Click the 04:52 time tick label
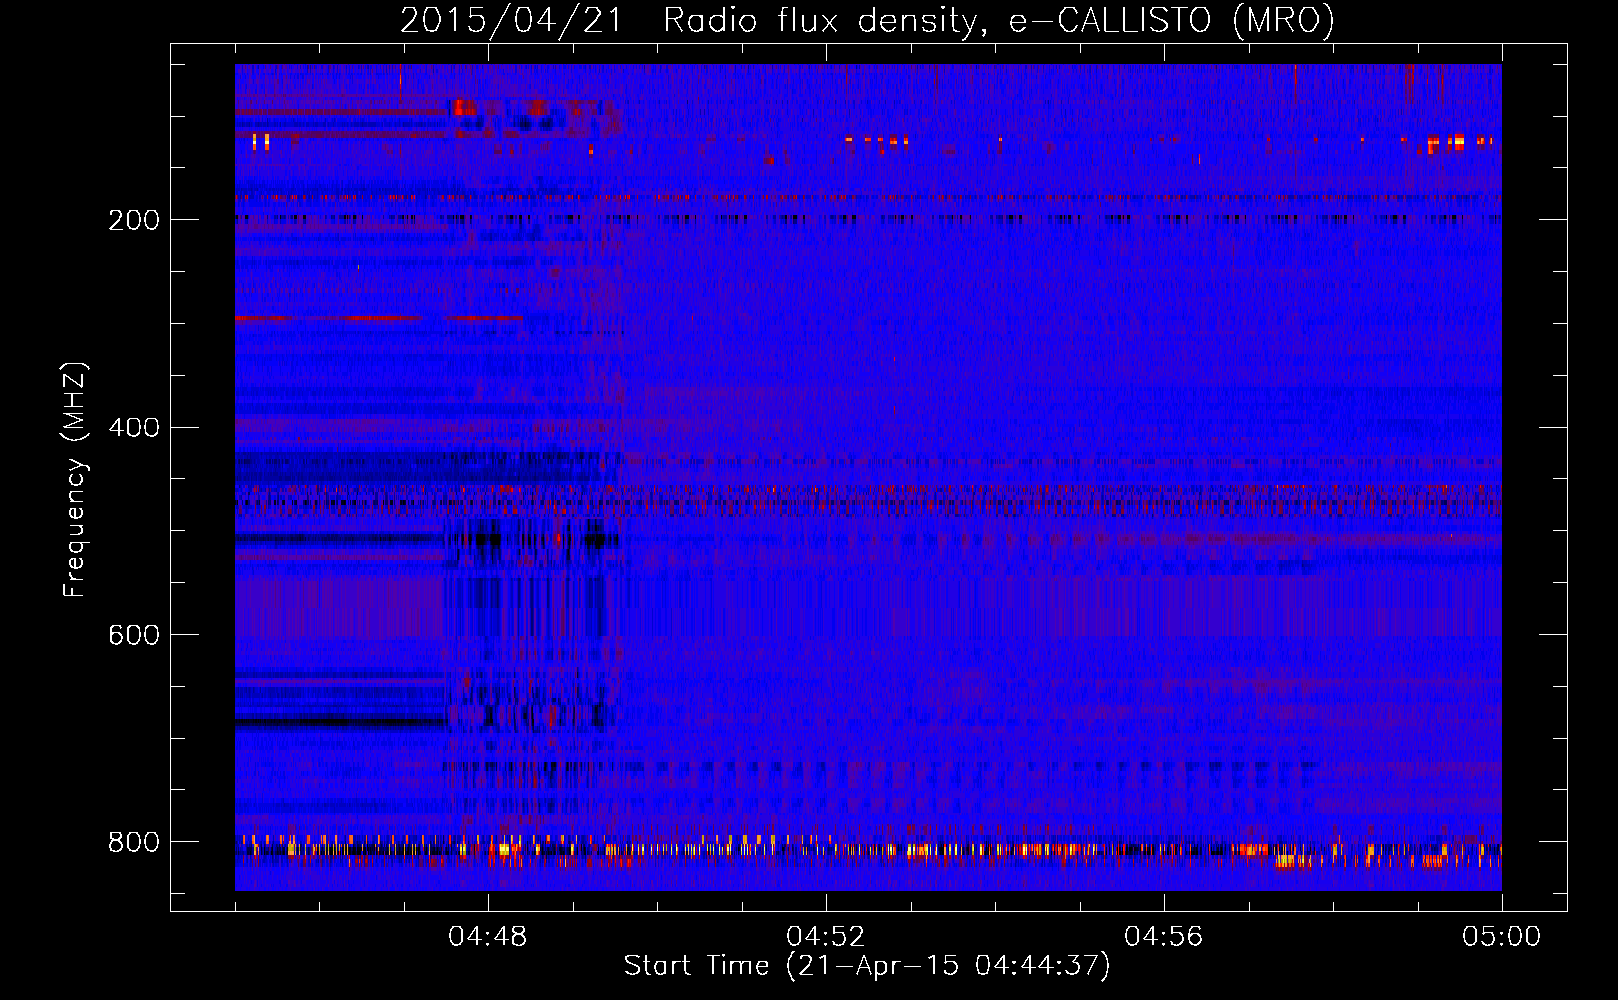 (x=825, y=937)
